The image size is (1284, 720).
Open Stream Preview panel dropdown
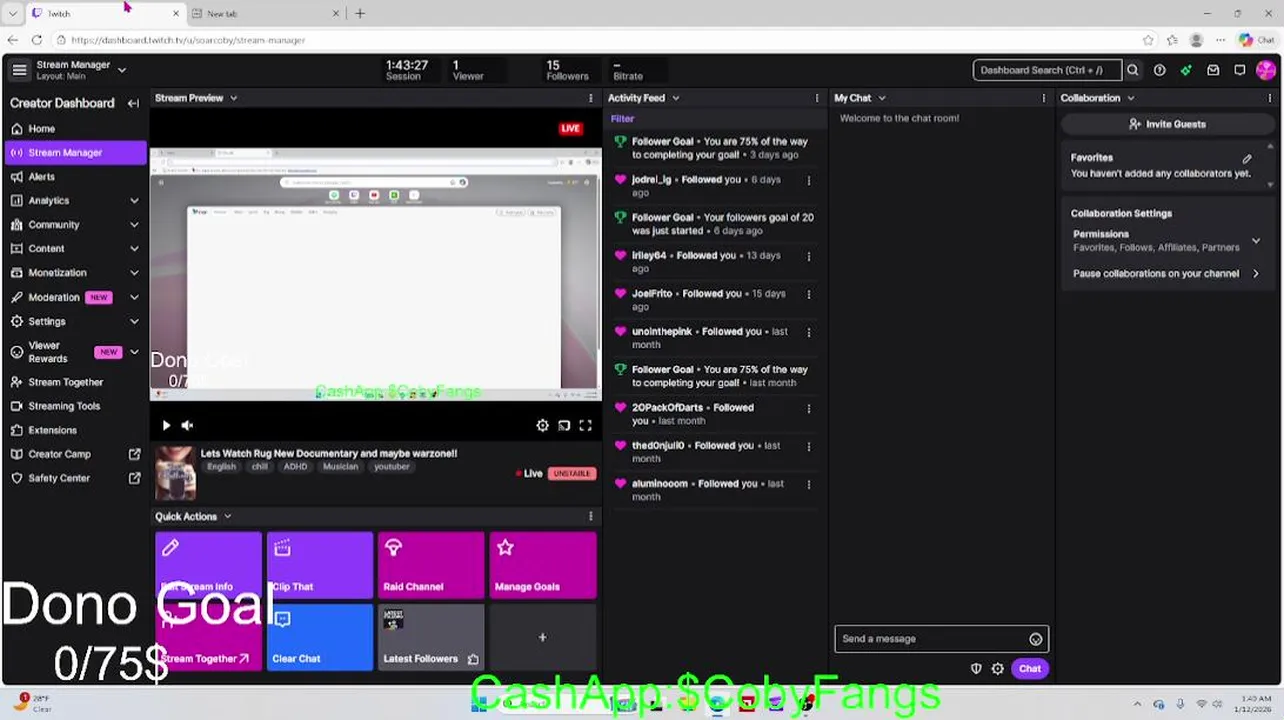pos(233,98)
